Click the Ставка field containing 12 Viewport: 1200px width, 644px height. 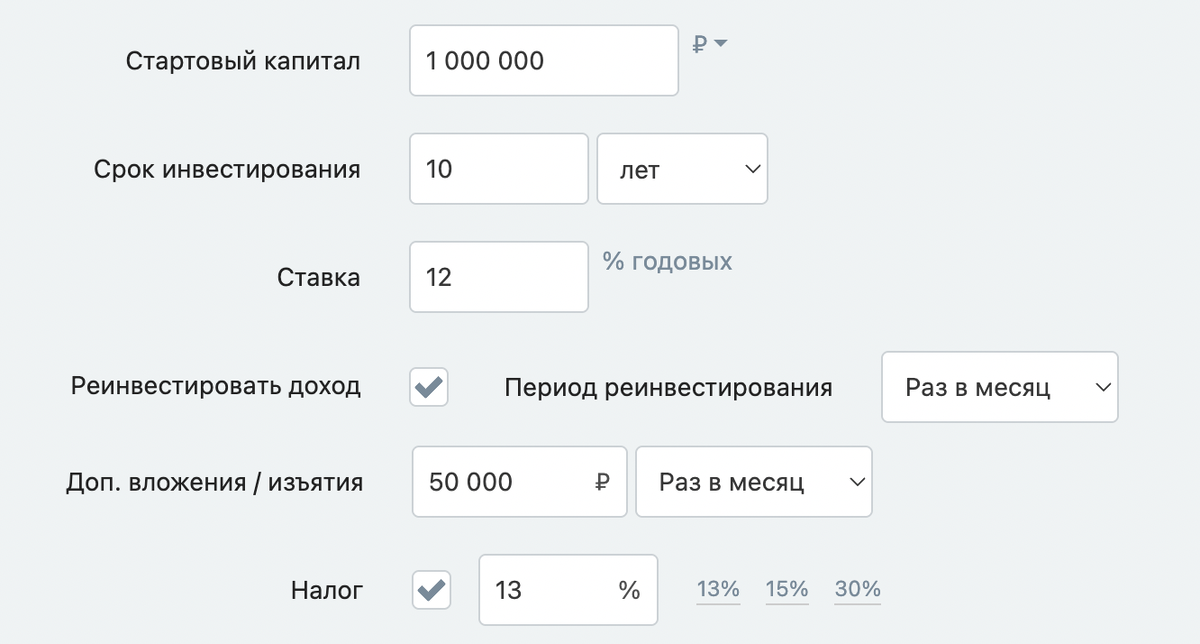pyautogui.click(x=498, y=277)
